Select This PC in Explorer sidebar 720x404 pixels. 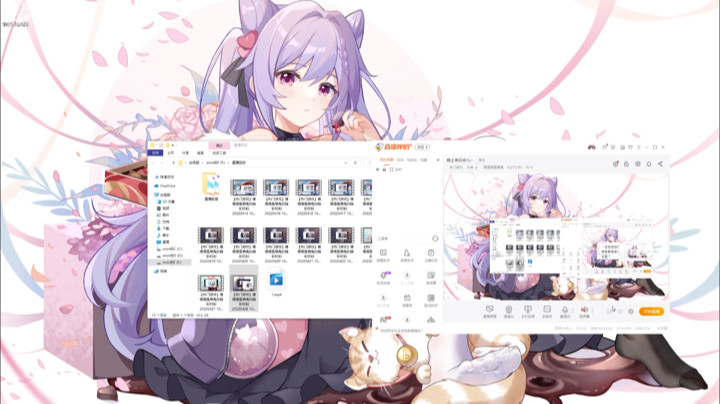point(163,195)
